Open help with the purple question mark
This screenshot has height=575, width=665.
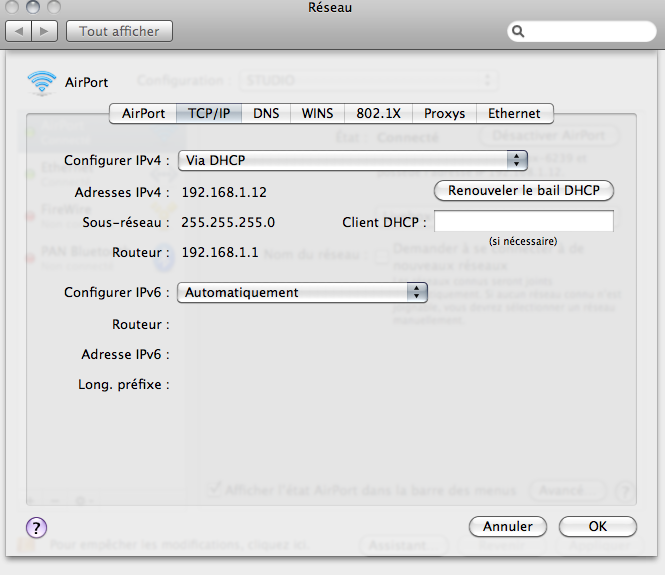37,527
